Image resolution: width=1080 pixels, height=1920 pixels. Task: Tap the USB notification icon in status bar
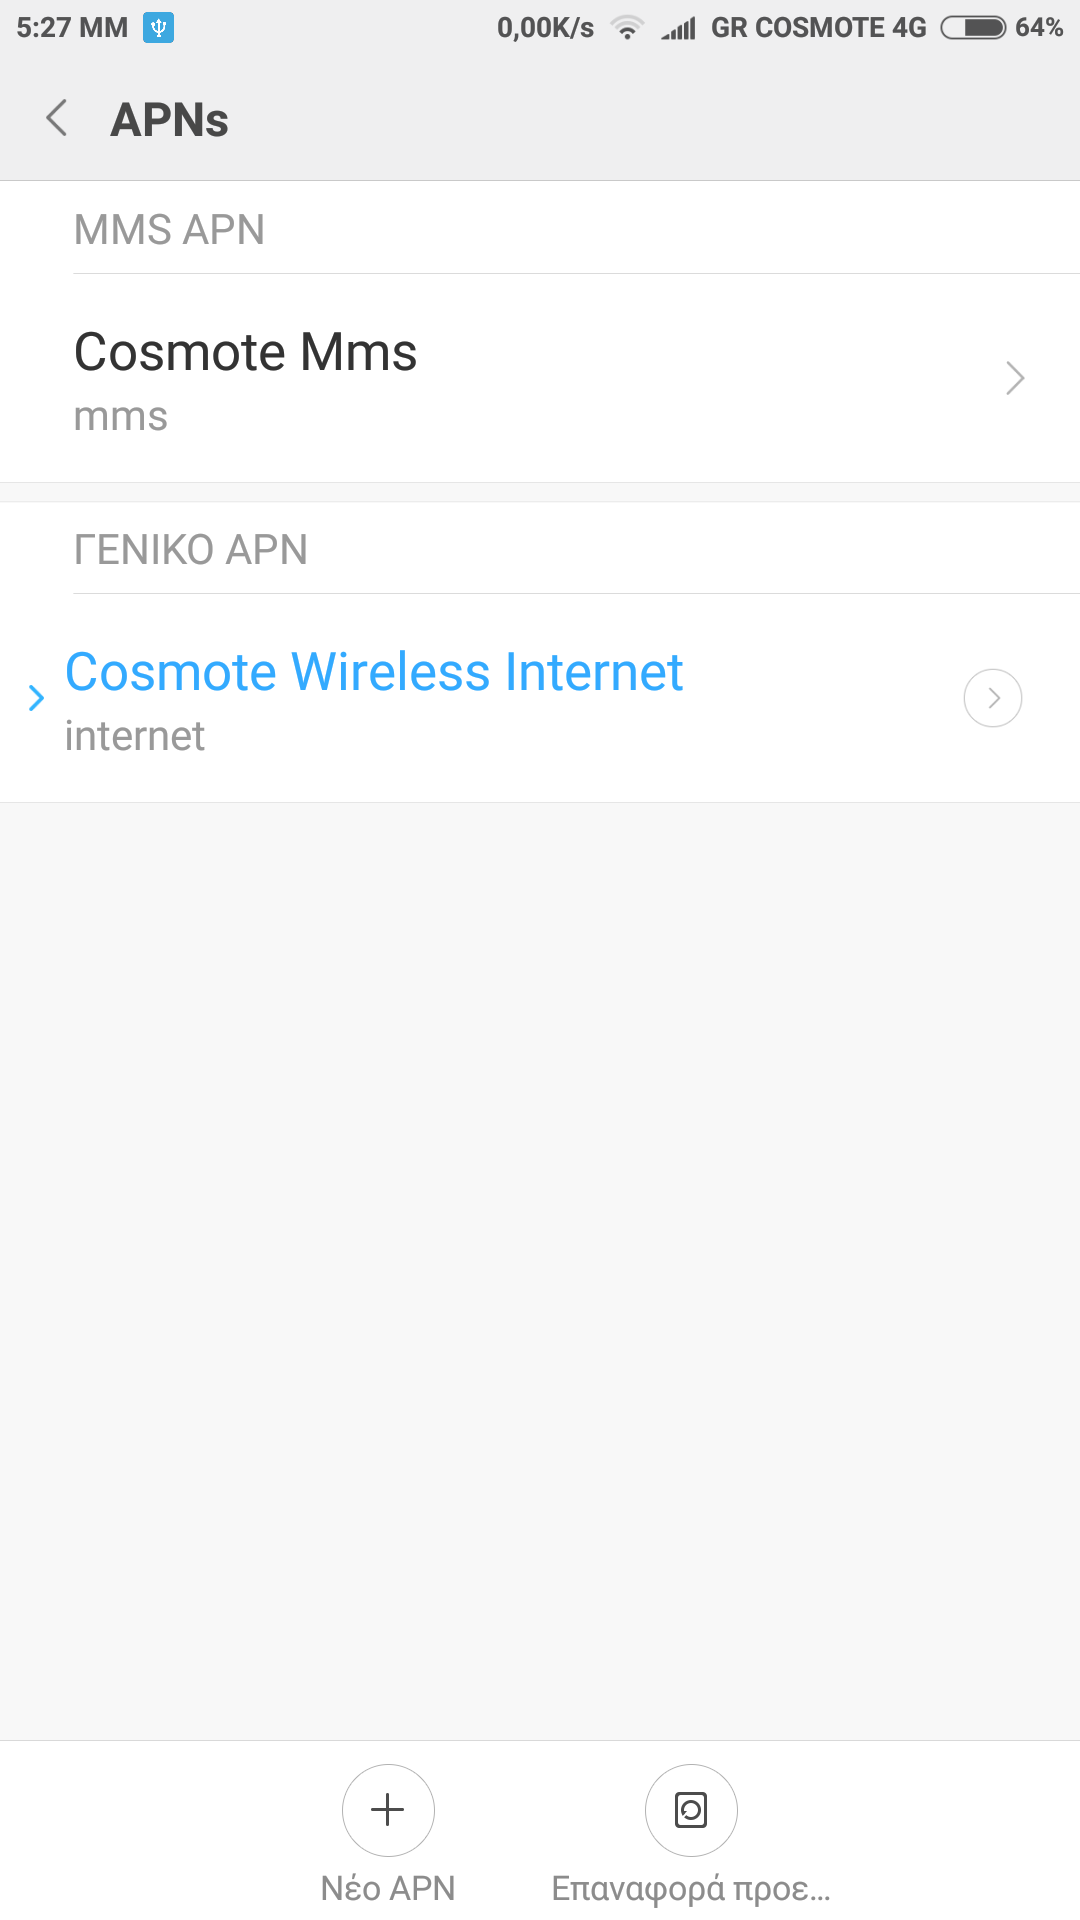click(158, 28)
